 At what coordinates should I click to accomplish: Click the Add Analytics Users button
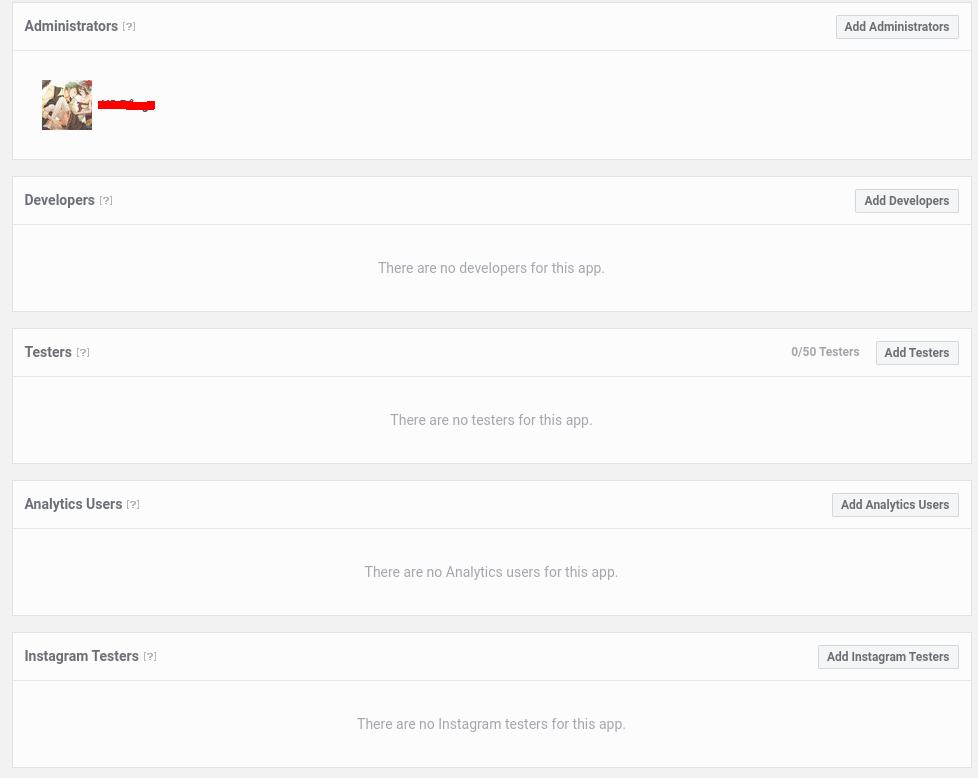coord(894,505)
